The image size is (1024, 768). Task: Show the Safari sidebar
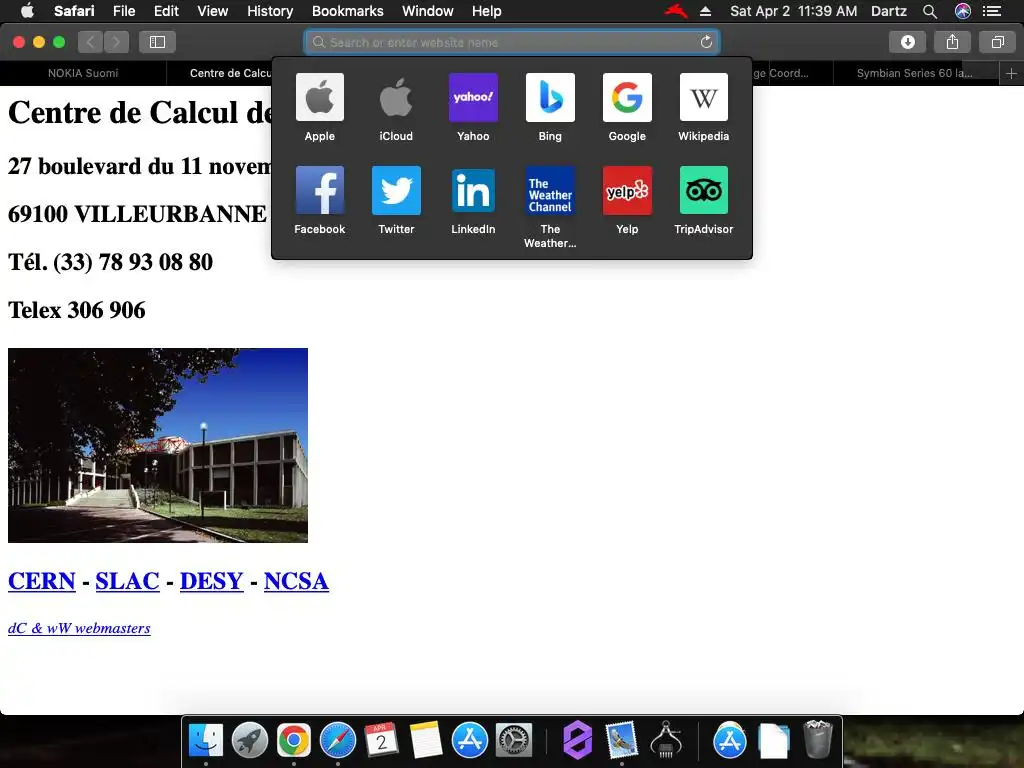157,42
